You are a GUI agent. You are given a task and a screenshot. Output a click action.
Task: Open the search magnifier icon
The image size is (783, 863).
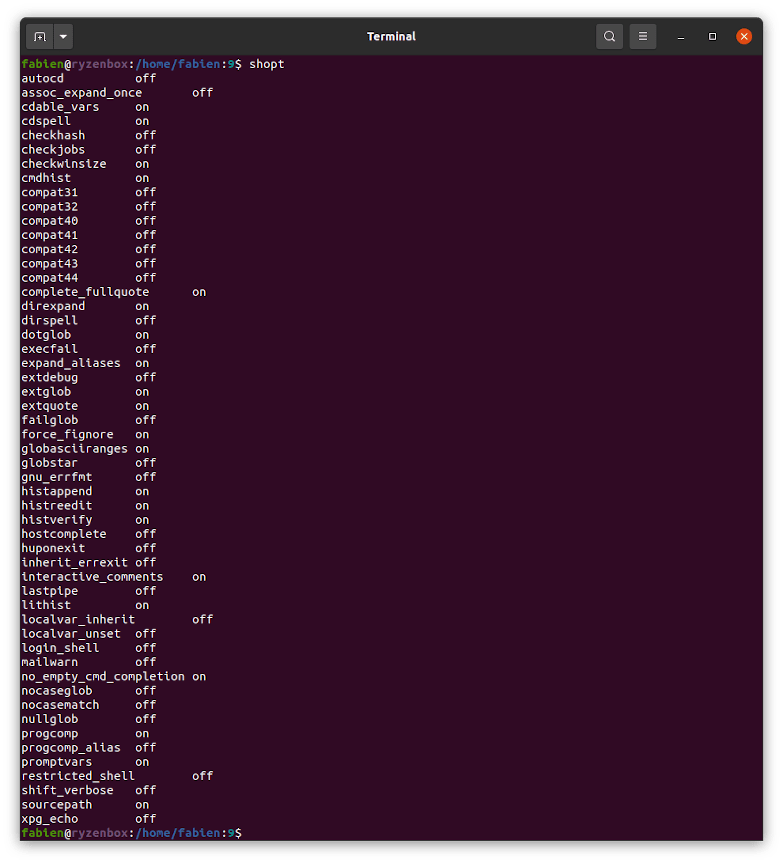coord(609,36)
